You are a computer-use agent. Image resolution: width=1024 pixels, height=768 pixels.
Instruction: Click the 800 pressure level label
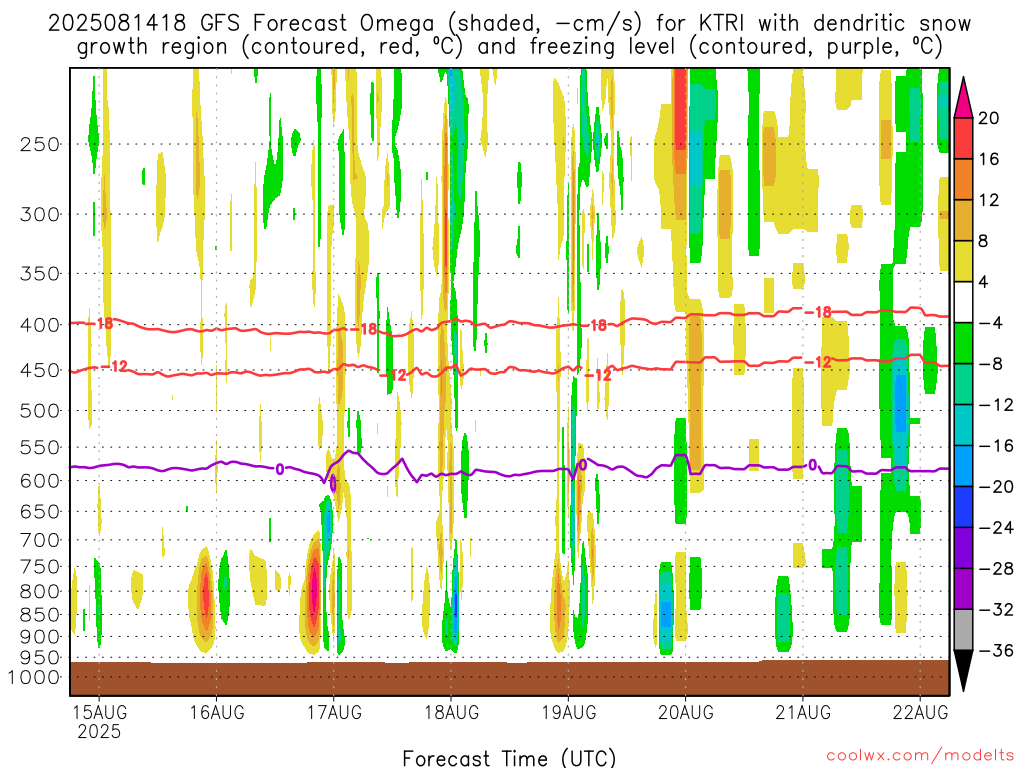[x=40, y=592]
